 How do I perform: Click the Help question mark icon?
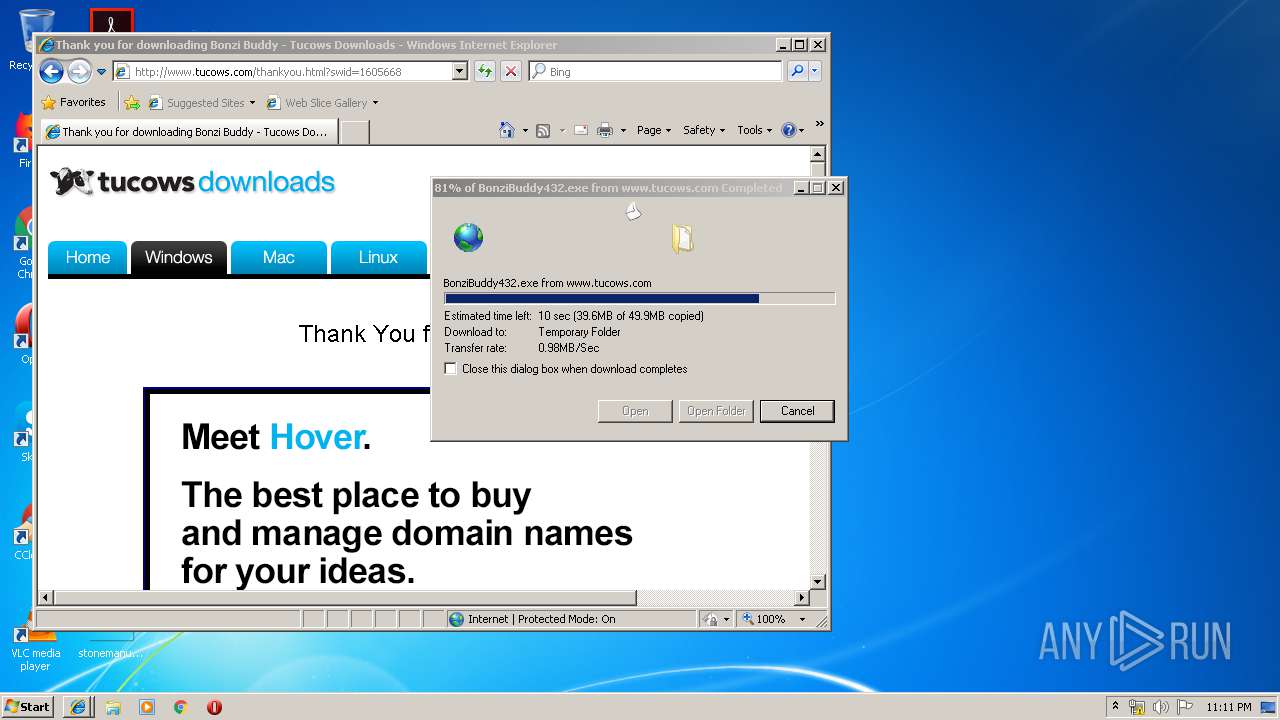(x=788, y=130)
